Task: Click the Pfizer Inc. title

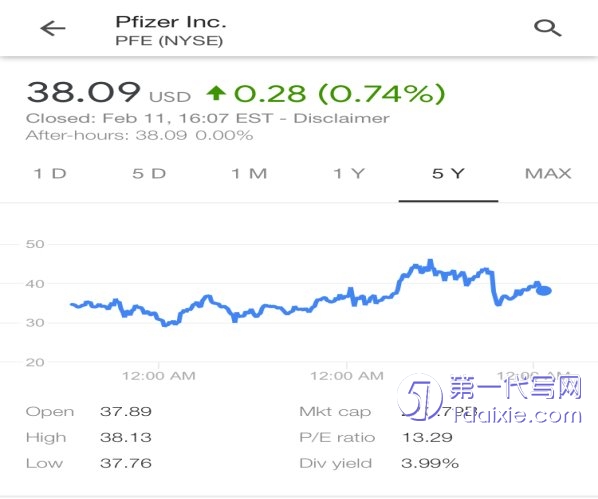Action: (171, 22)
